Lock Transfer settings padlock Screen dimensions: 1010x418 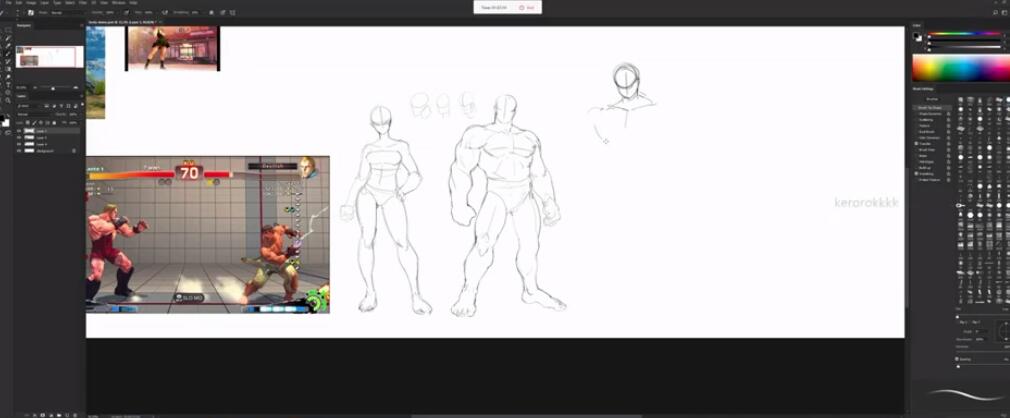coord(948,144)
